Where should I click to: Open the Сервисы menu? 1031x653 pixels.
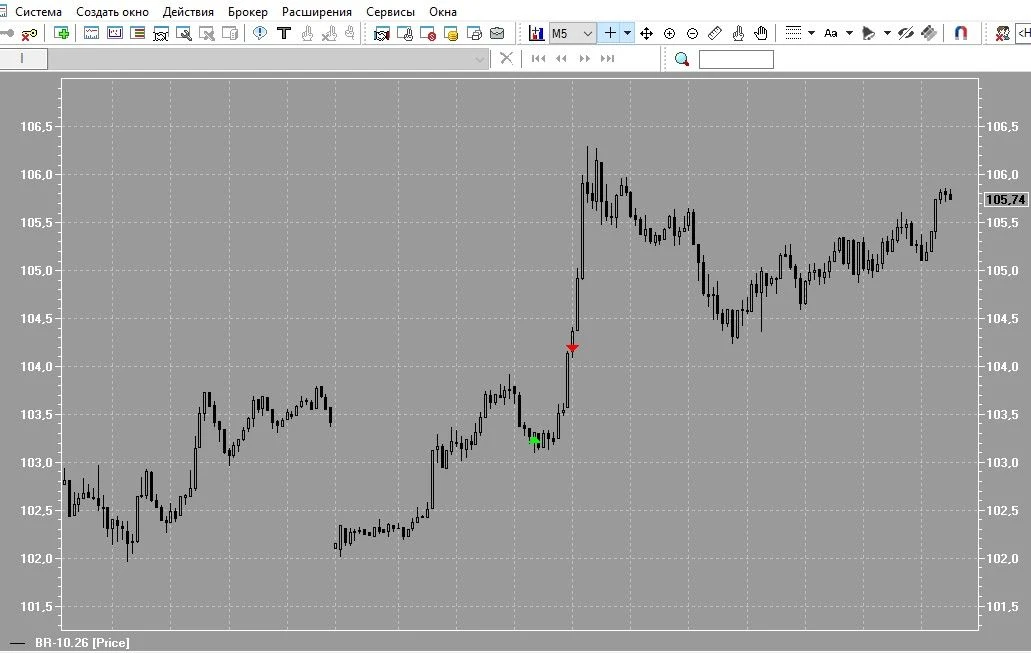tap(391, 12)
